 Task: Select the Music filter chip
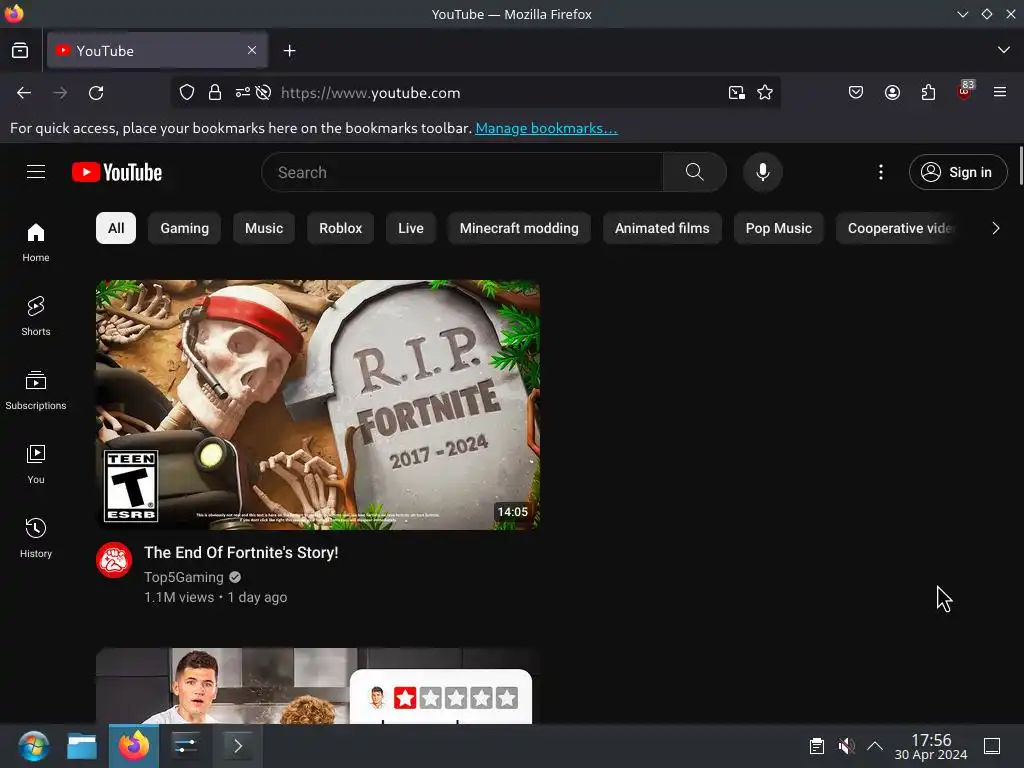[264, 228]
